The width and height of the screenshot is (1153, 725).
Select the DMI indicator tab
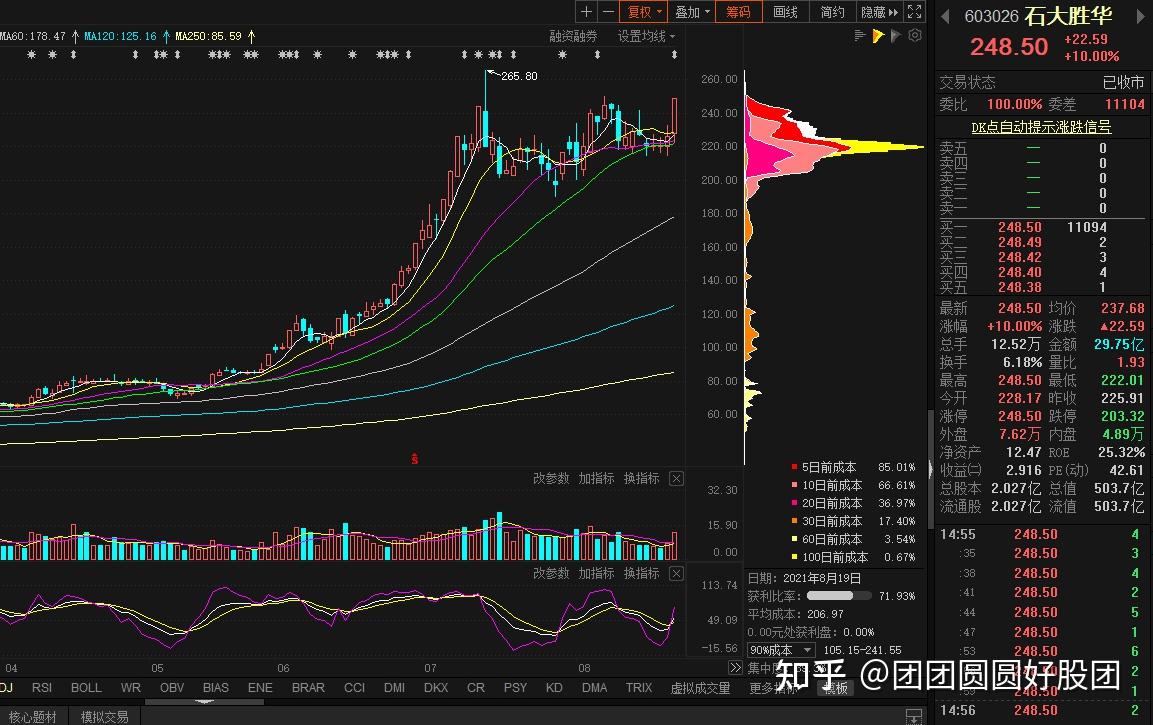[394, 688]
